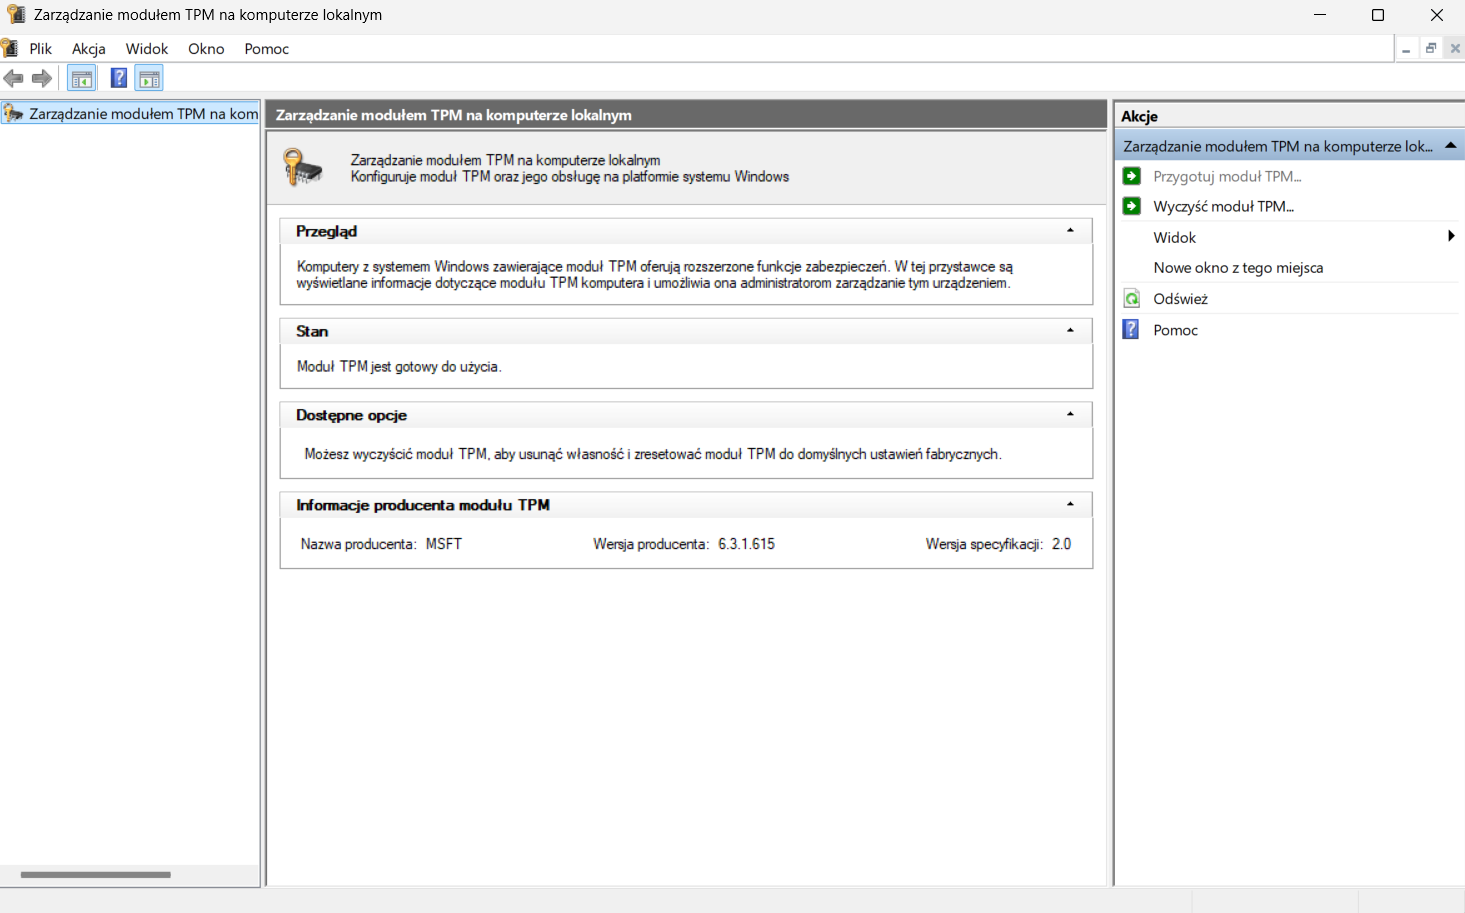Collapse the Stan section
1465x913 pixels.
click(1070, 331)
